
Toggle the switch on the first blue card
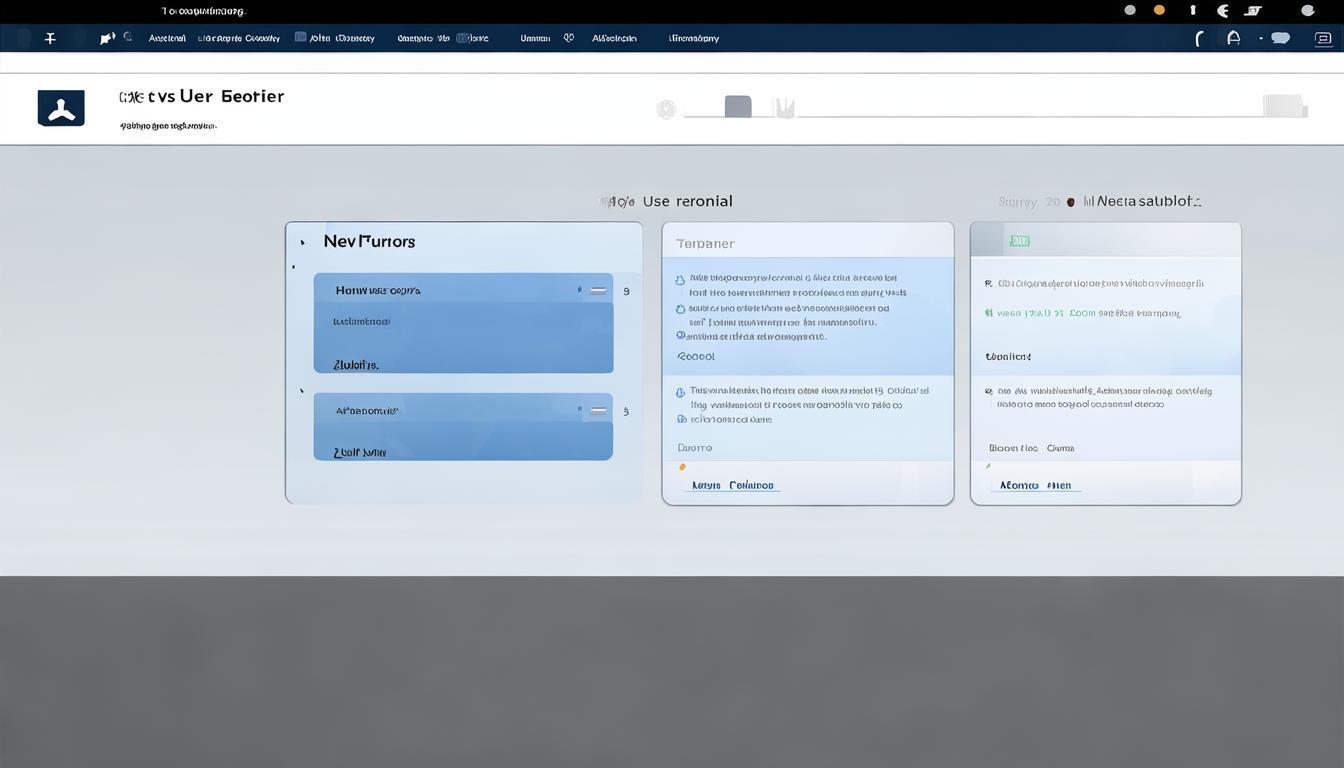[598, 291]
